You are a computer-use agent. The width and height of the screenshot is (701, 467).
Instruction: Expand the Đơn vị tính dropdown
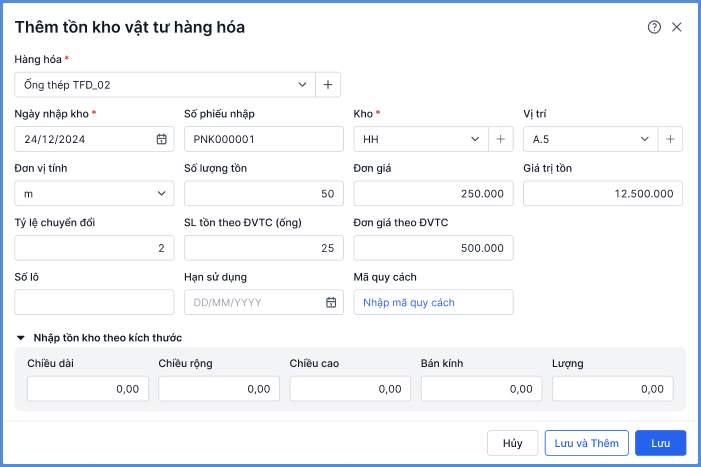click(162, 193)
